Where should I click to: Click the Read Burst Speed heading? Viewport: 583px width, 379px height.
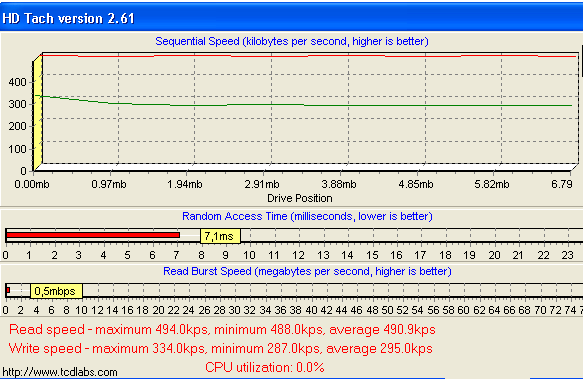pos(307,271)
